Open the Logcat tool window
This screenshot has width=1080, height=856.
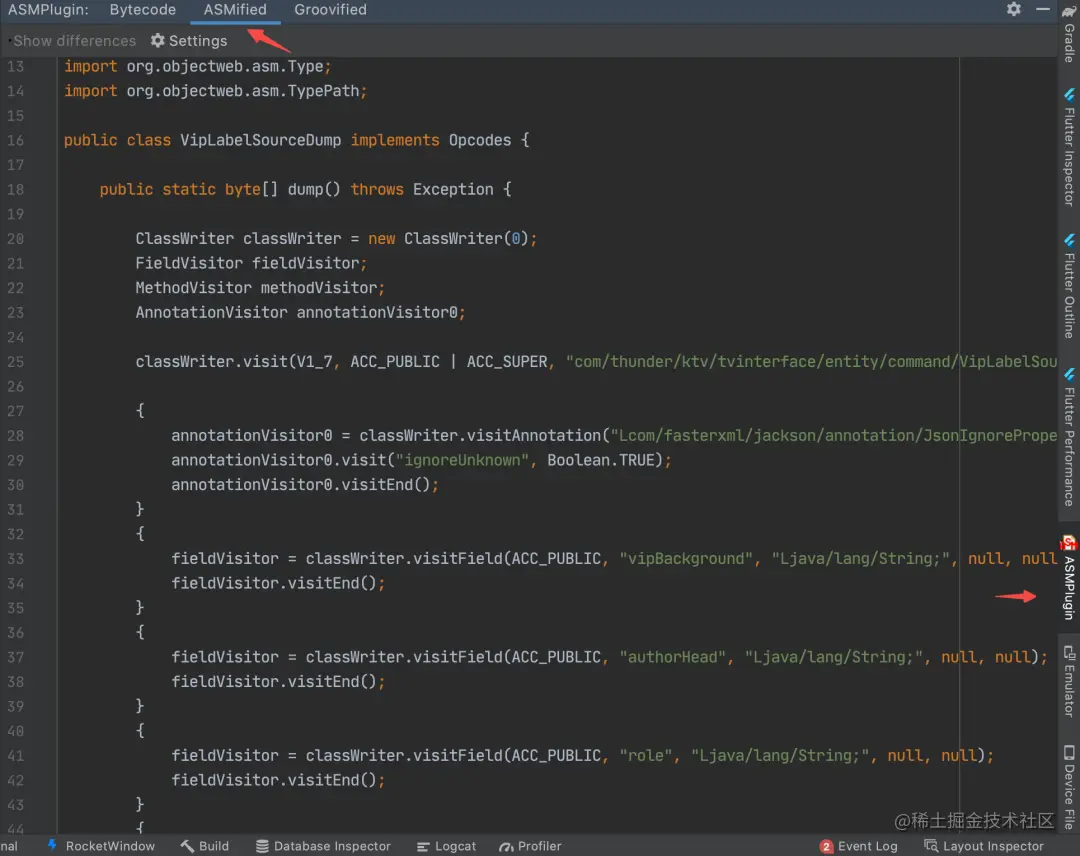446,846
